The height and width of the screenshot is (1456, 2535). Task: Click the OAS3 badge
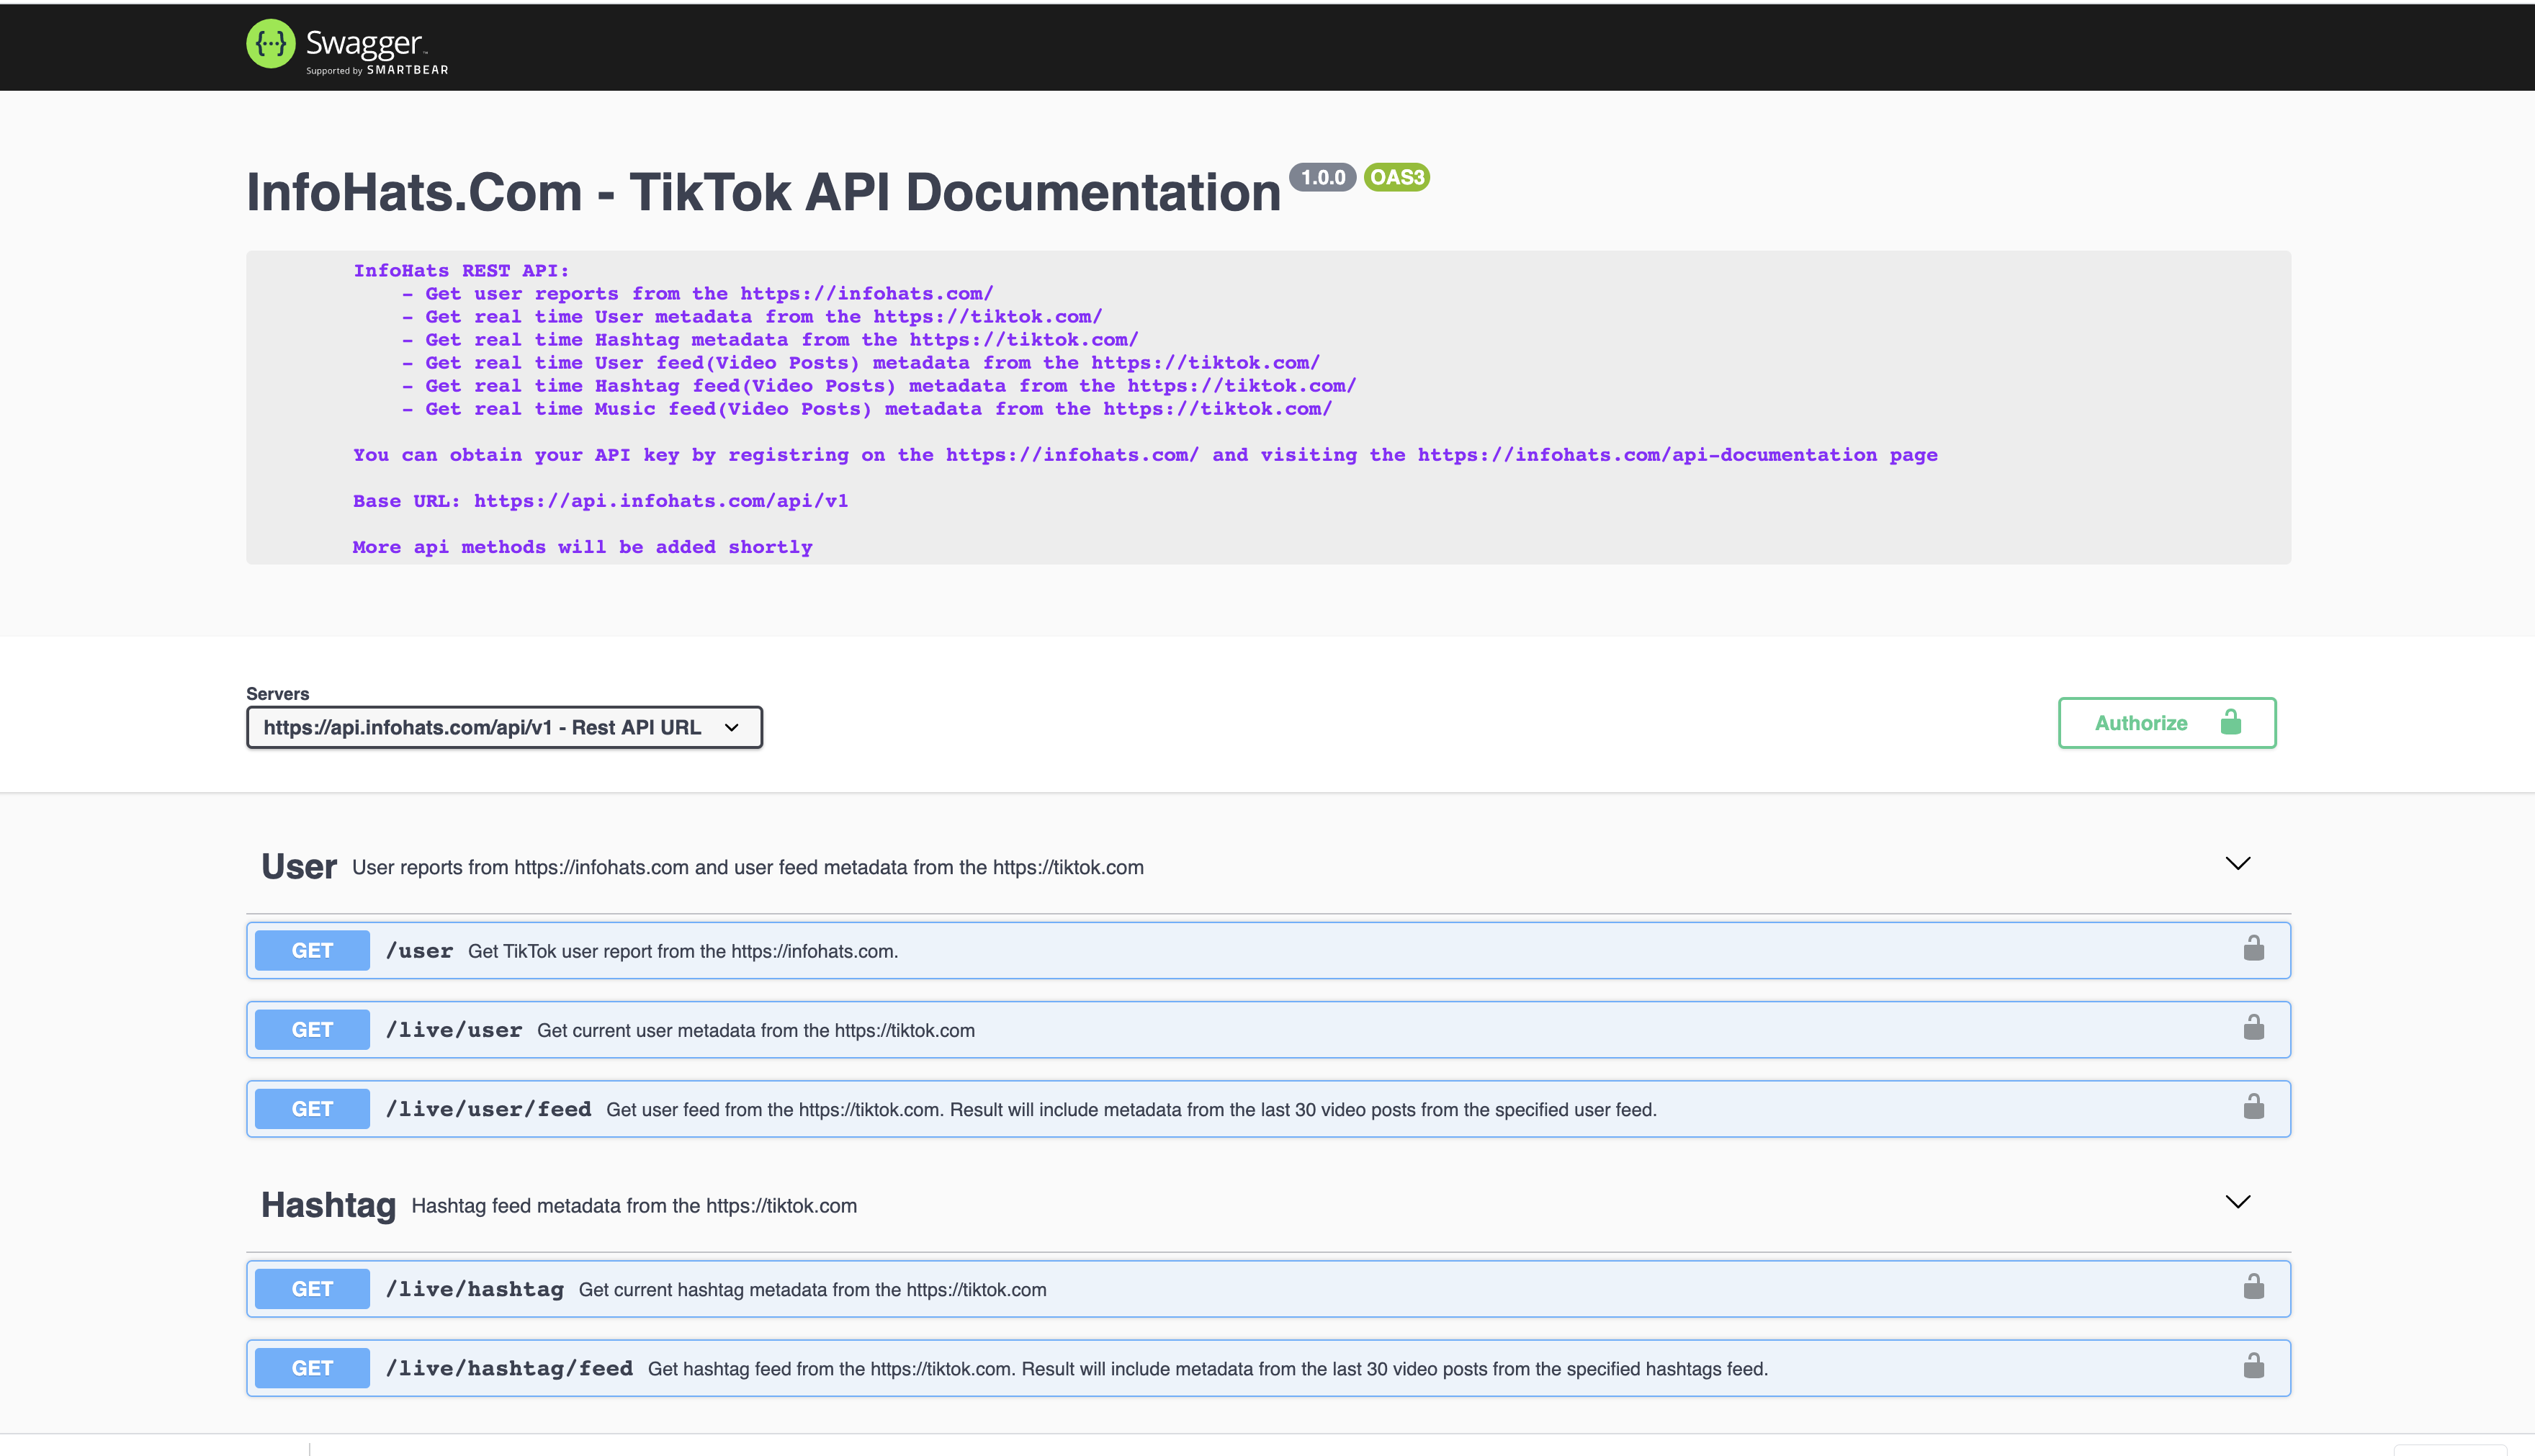(1396, 177)
